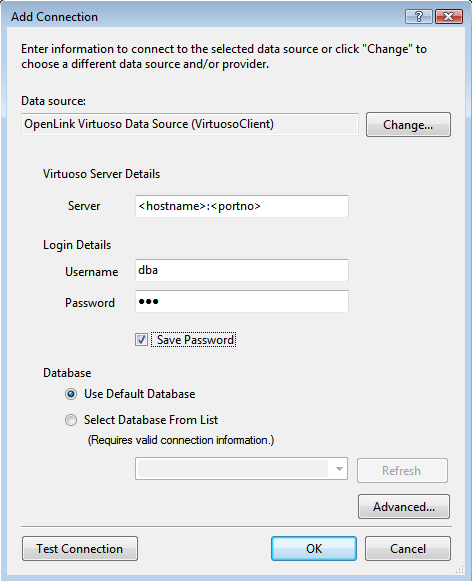Viewport: 472px width, 581px height.
Task: Click into the Password field
Action: point(242,301)
